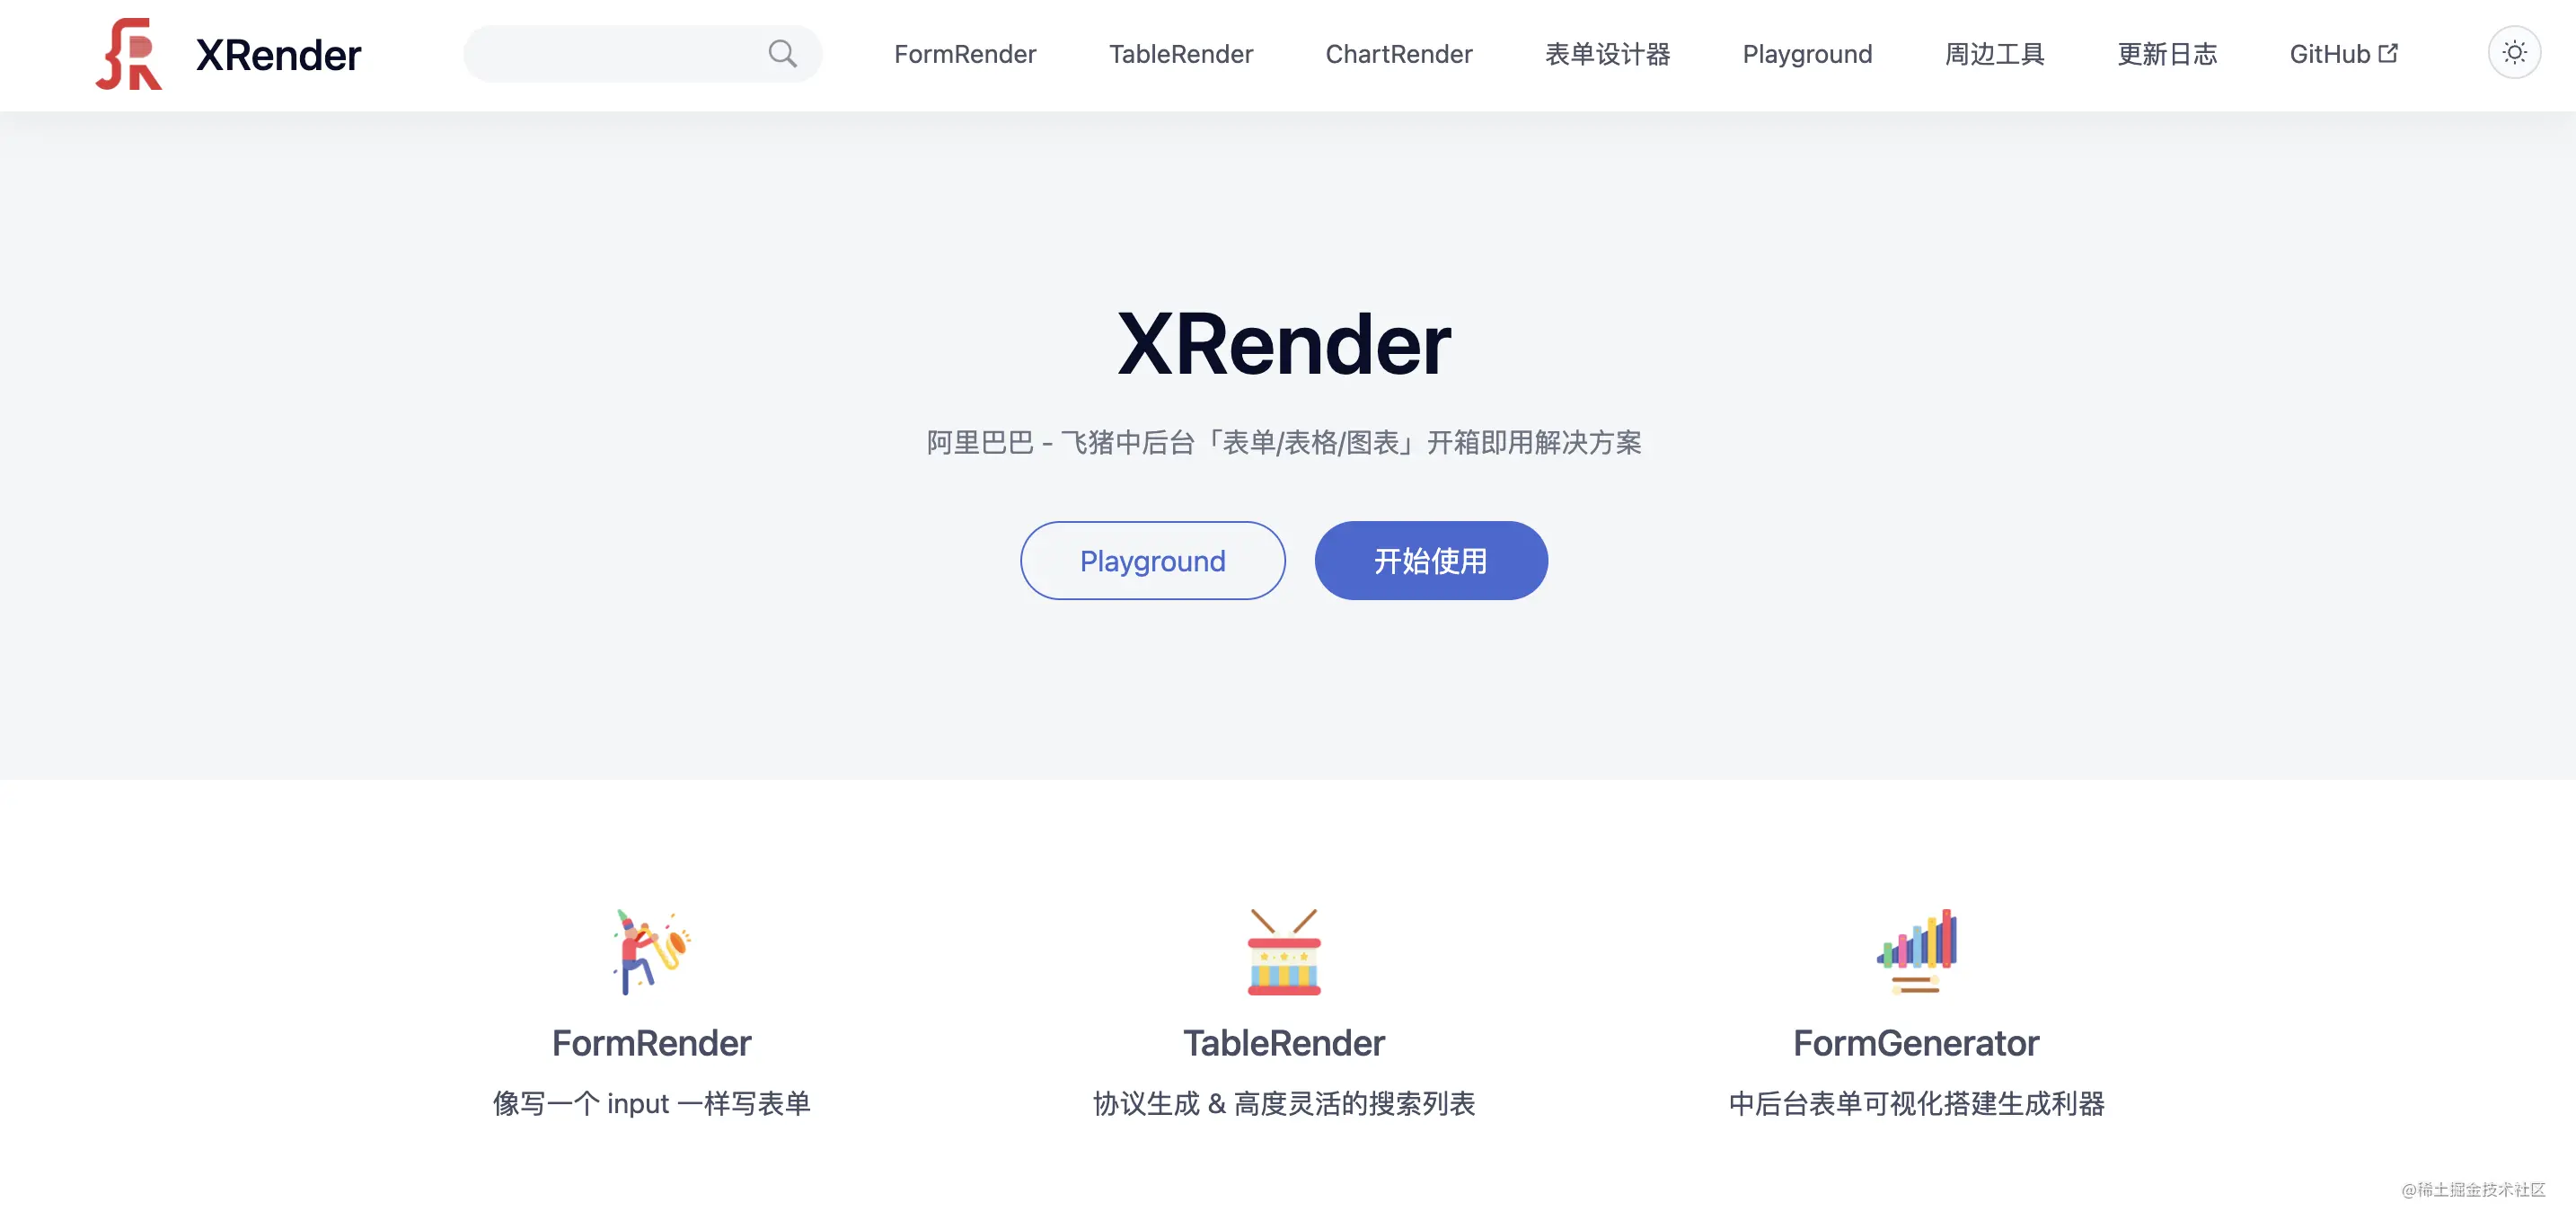Viewport: 2576px width, 1229px height.
Task: Go to ChartRender in the navbar
Action: [x=1398, y=54]
